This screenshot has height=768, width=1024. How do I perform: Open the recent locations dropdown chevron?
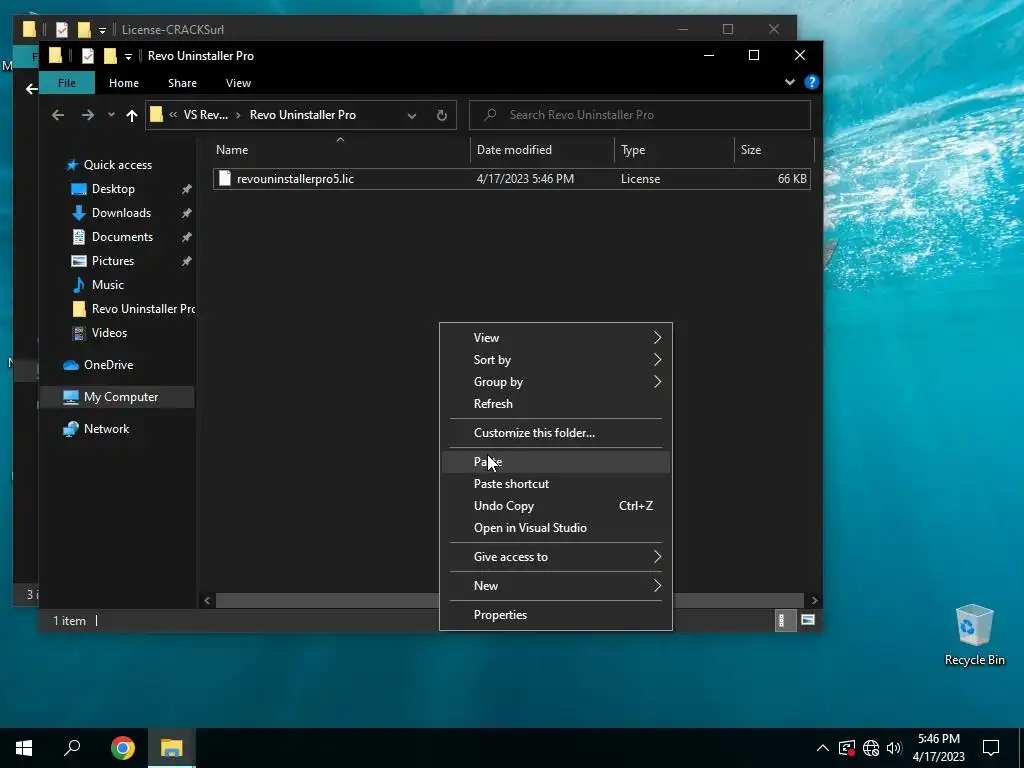[111, 115]
